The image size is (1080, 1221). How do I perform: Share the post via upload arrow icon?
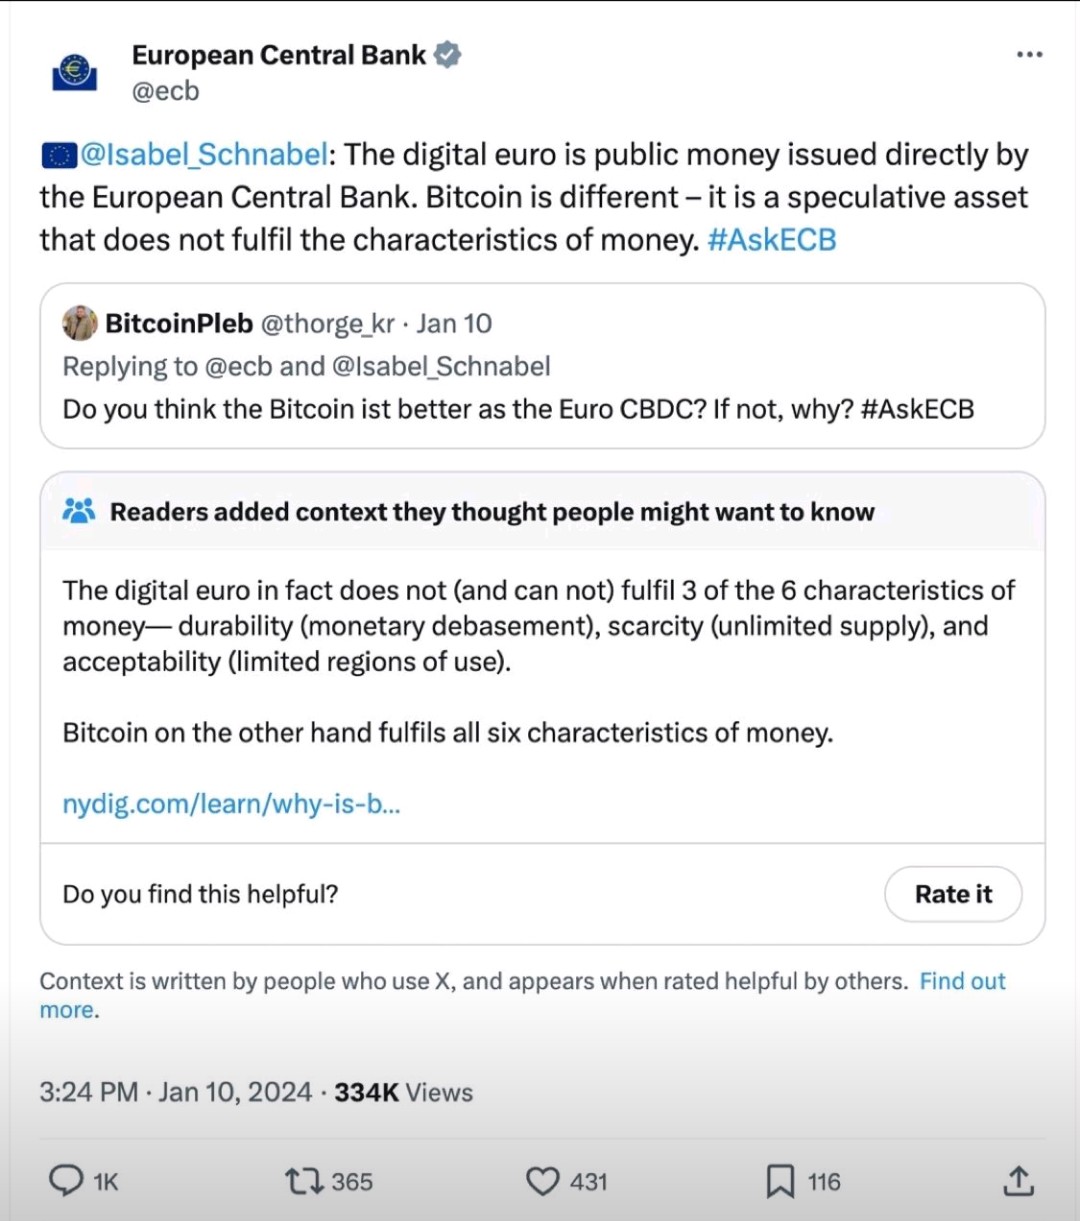click(x=1017, y=1181)
